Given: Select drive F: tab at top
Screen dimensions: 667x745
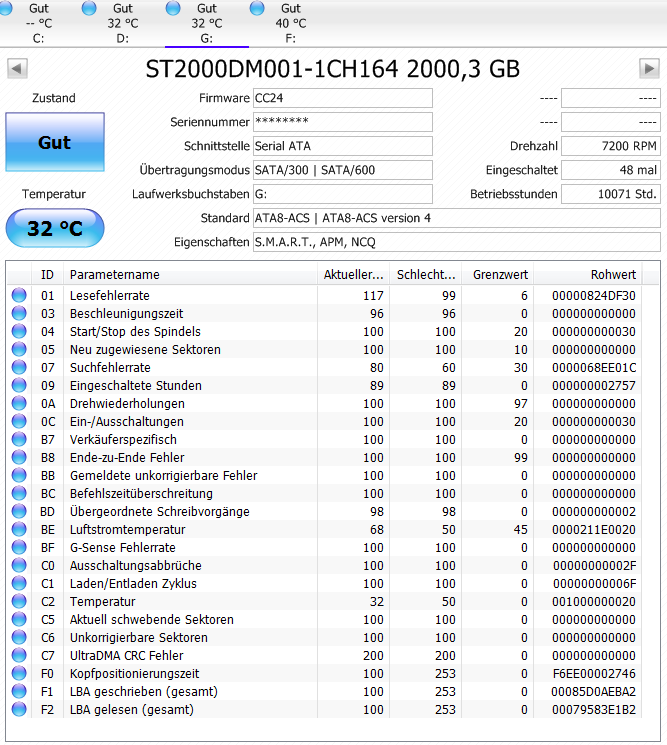Looking at the screenshot, I should (290, 23).
